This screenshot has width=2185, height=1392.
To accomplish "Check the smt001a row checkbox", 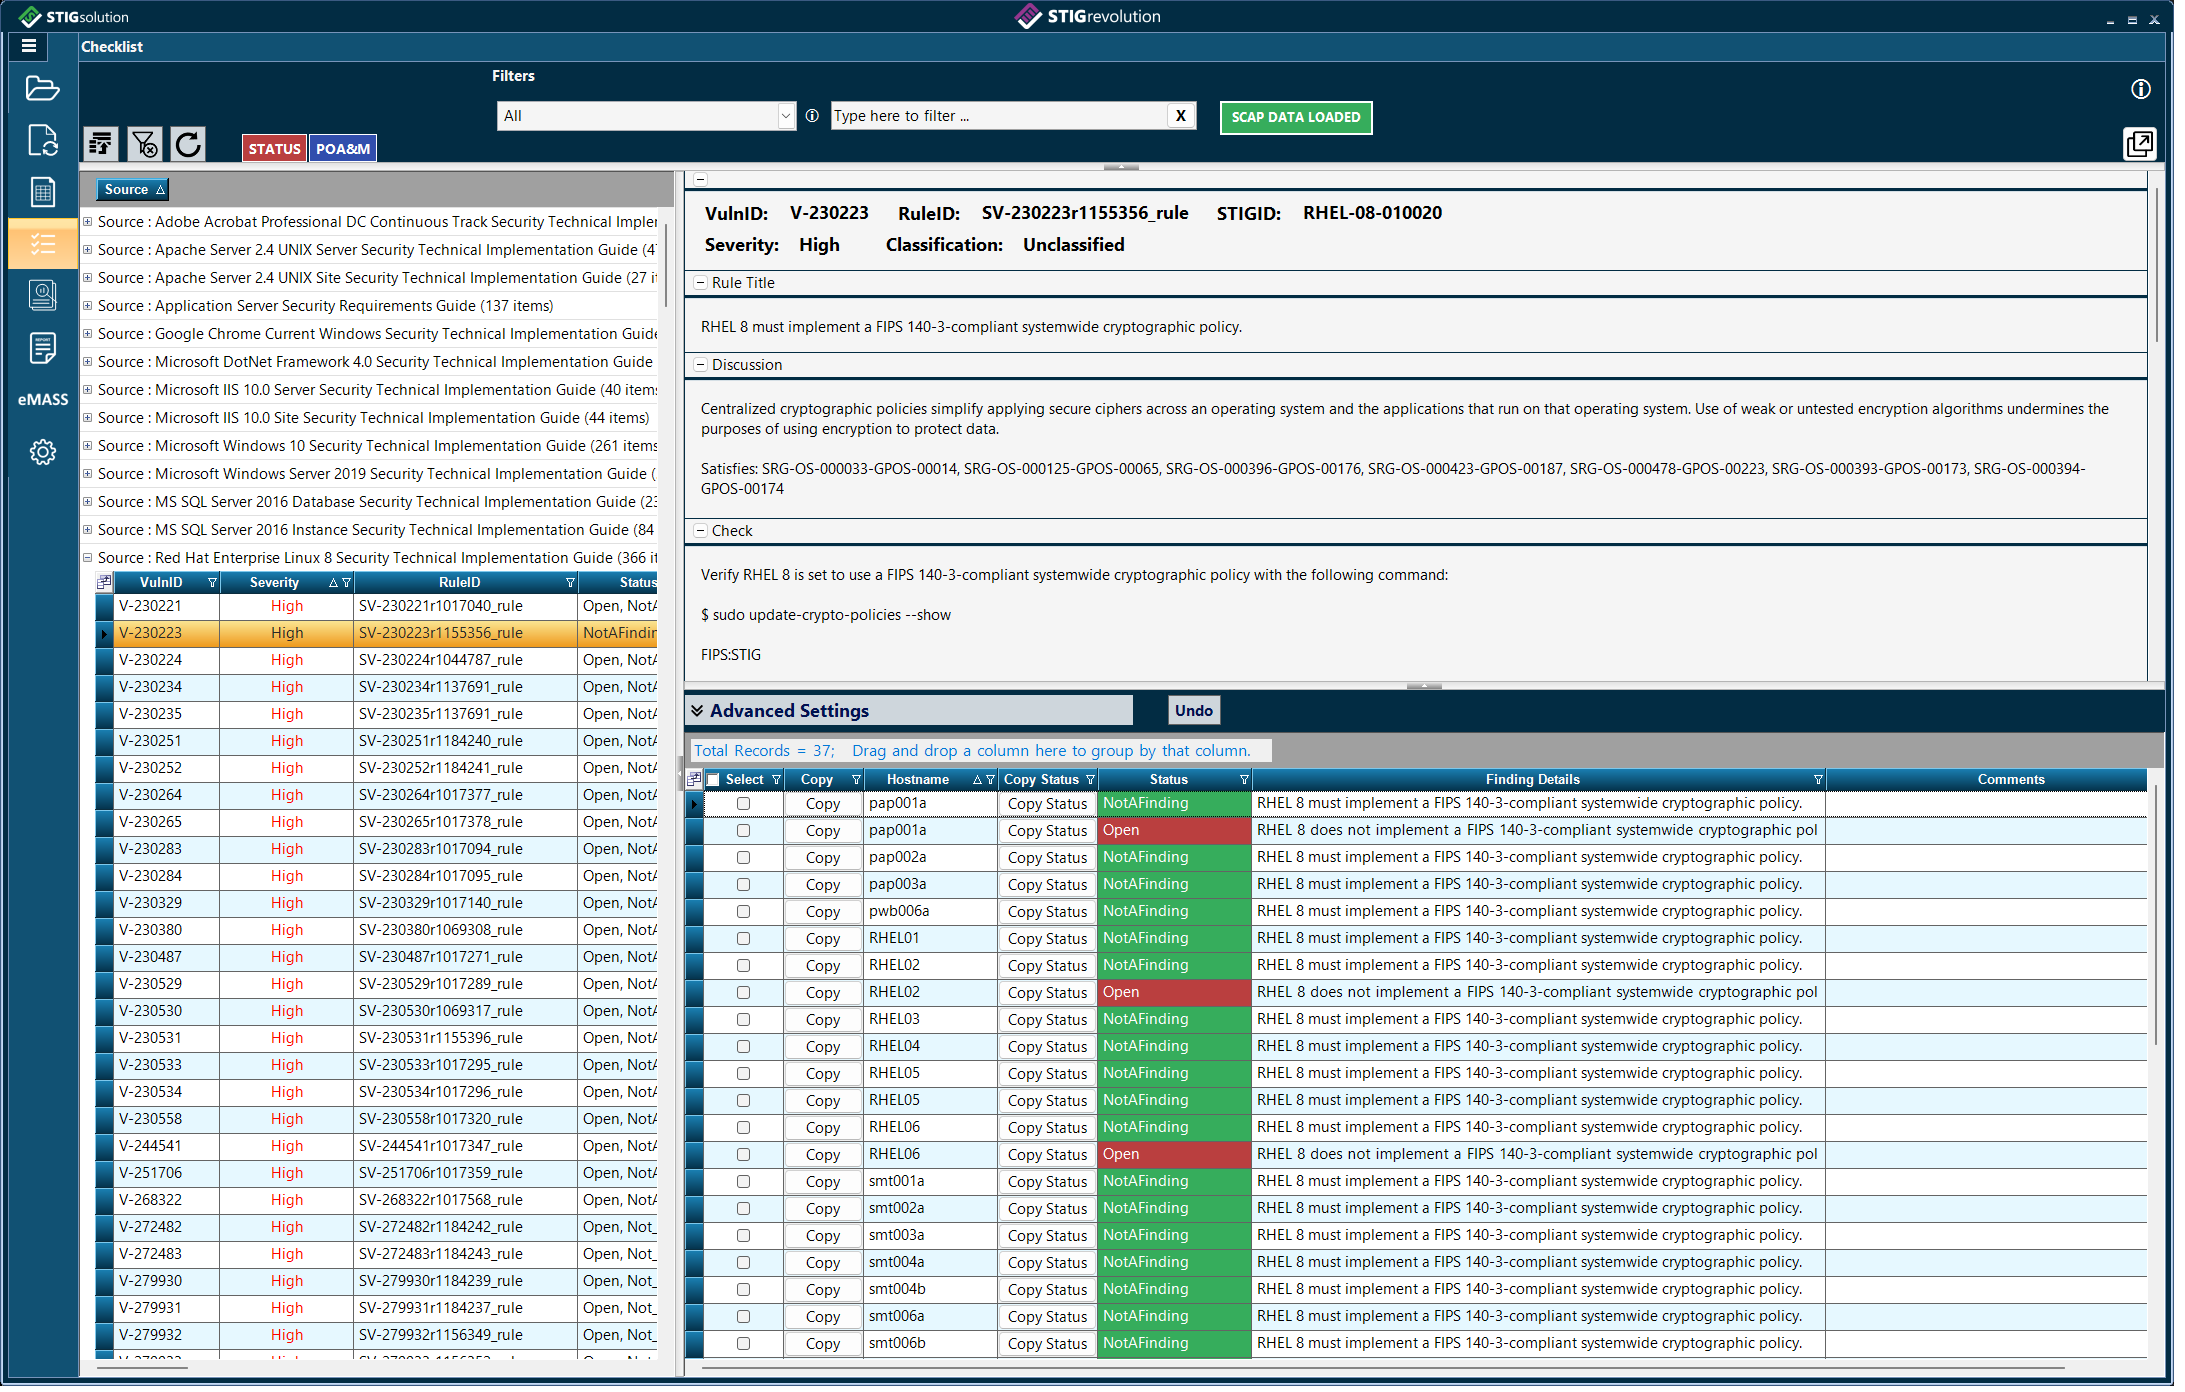I will 743,1182.
